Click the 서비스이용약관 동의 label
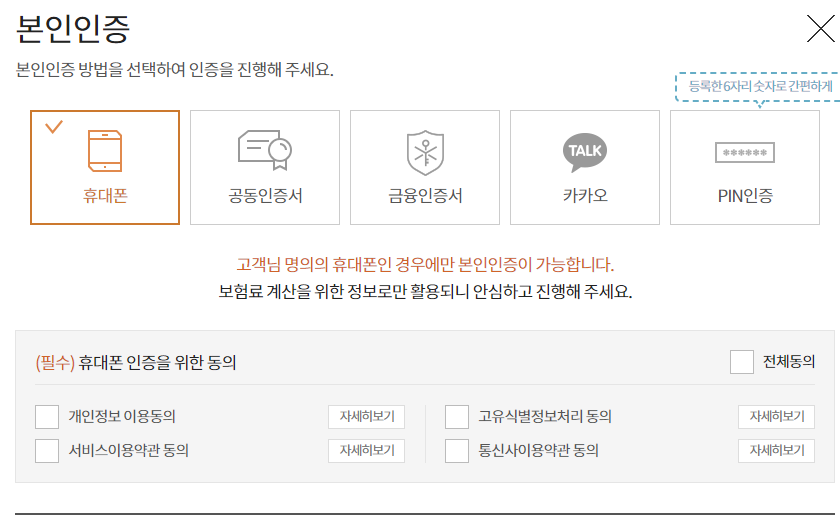The height and width of the screenshot is (528, 840). (129, 451)
